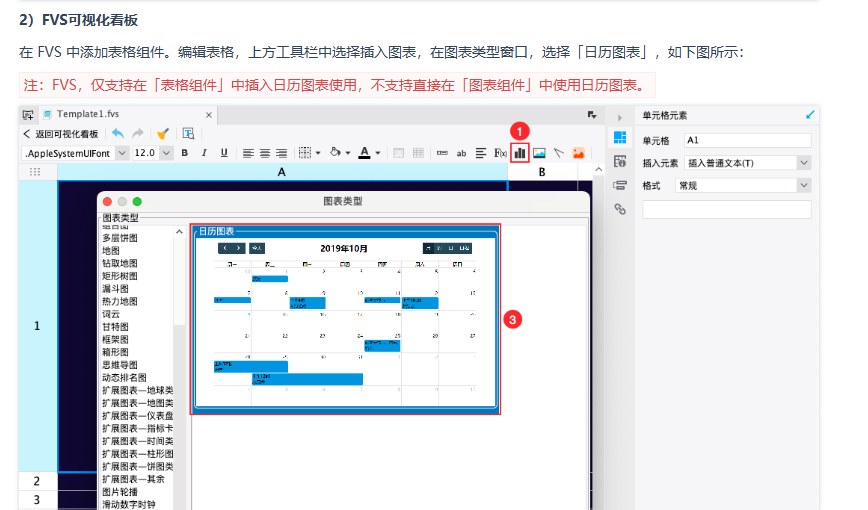Image resolution: width=868 pixels, height=510 pixels.
Task: Click the blue dock arrow in 单元格元素 header
Action: pos(810,115)
